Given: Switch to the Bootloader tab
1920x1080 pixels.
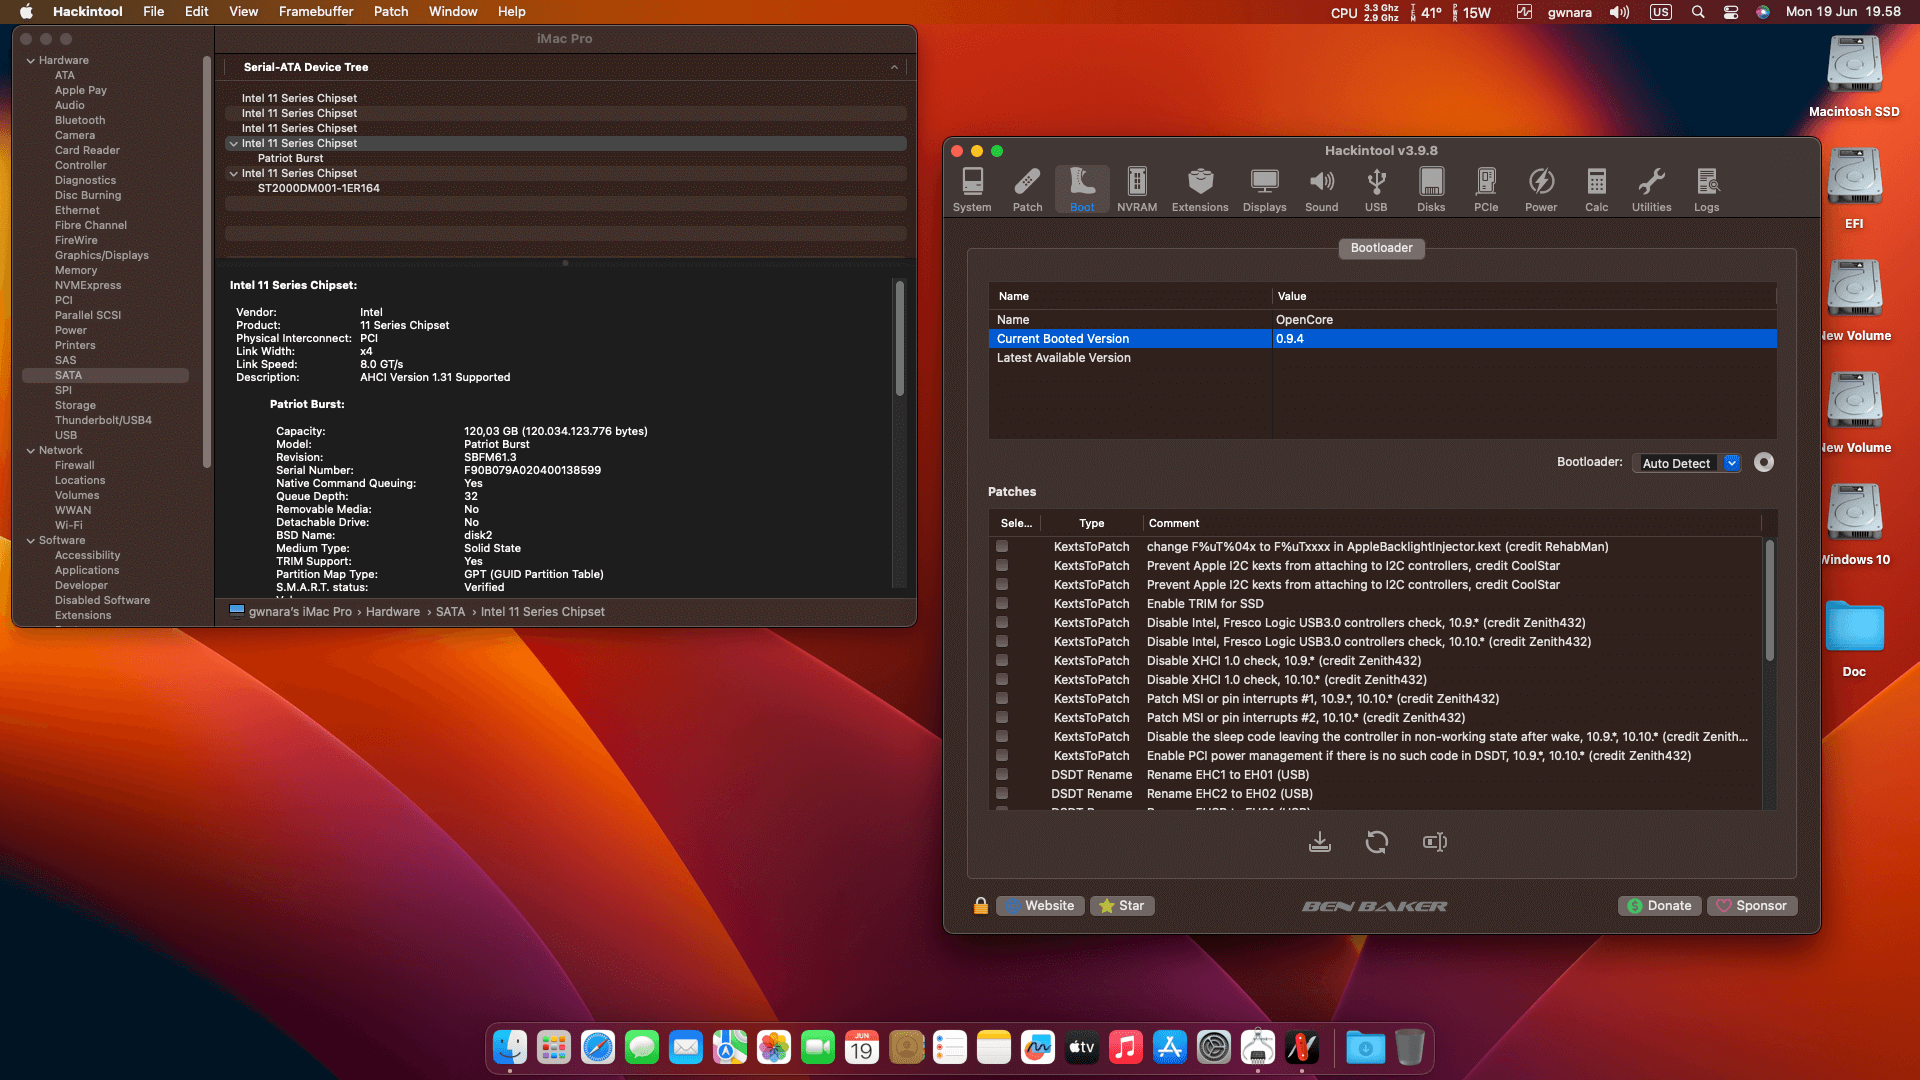Looking at the screenshot, I should tap(1381, 248).
